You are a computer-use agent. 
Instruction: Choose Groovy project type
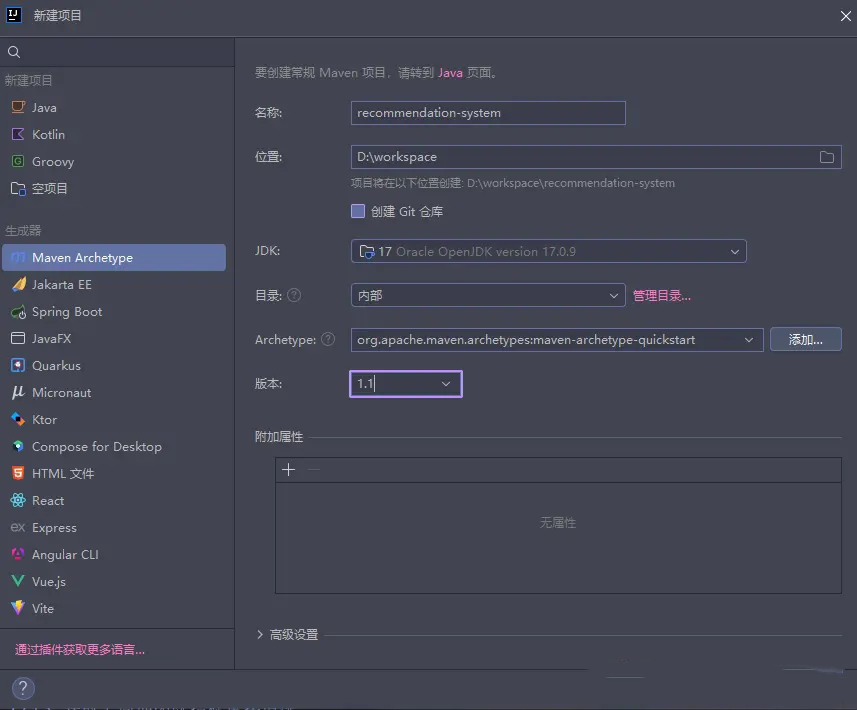click(114, 161)
